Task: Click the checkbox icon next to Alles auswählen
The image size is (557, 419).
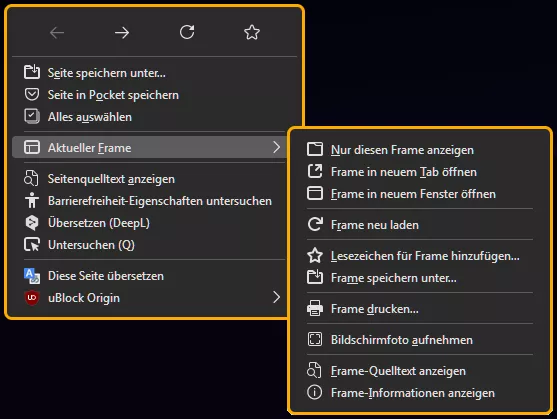Action: pos(32,116)
